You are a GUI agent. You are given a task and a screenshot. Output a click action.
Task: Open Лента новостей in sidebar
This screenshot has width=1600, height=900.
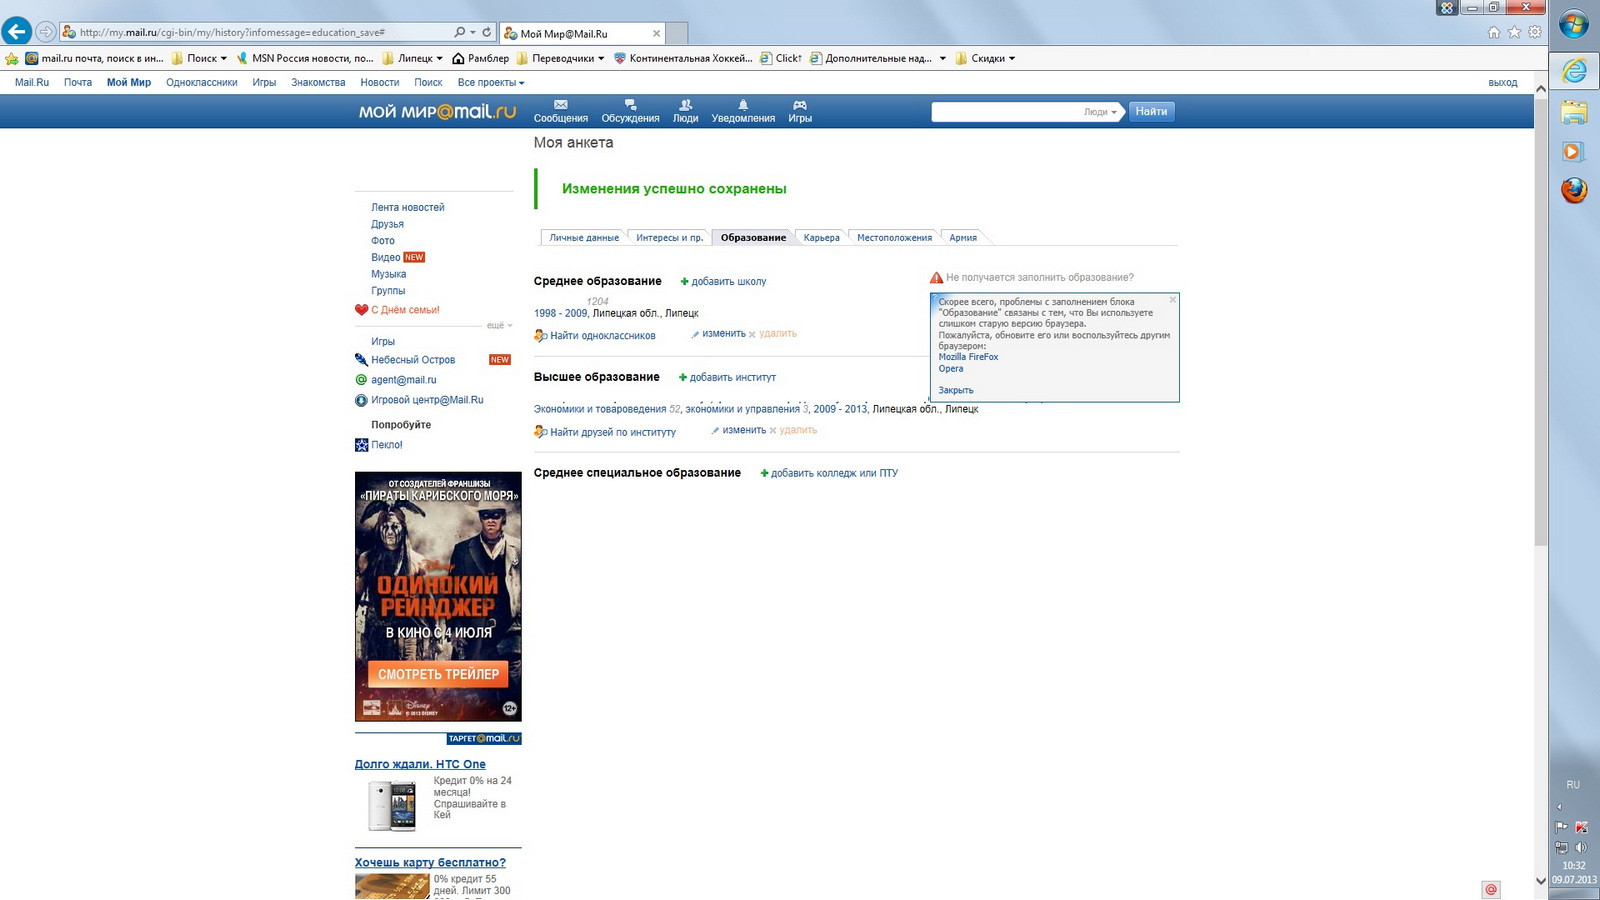click(408, 207)
